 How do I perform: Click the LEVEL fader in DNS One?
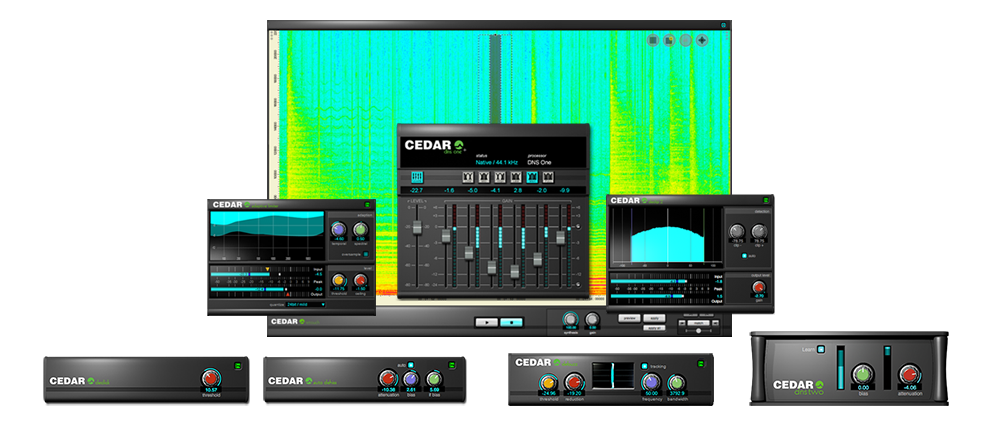417,228
